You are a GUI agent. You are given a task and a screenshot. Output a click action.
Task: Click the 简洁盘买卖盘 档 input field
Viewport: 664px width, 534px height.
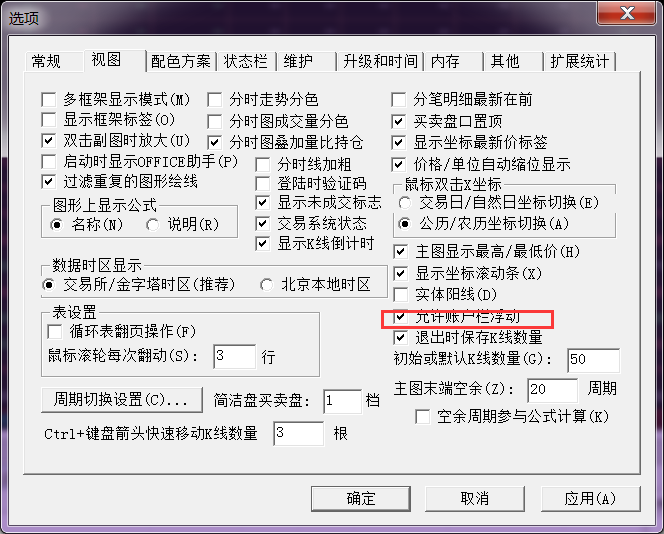342,401
